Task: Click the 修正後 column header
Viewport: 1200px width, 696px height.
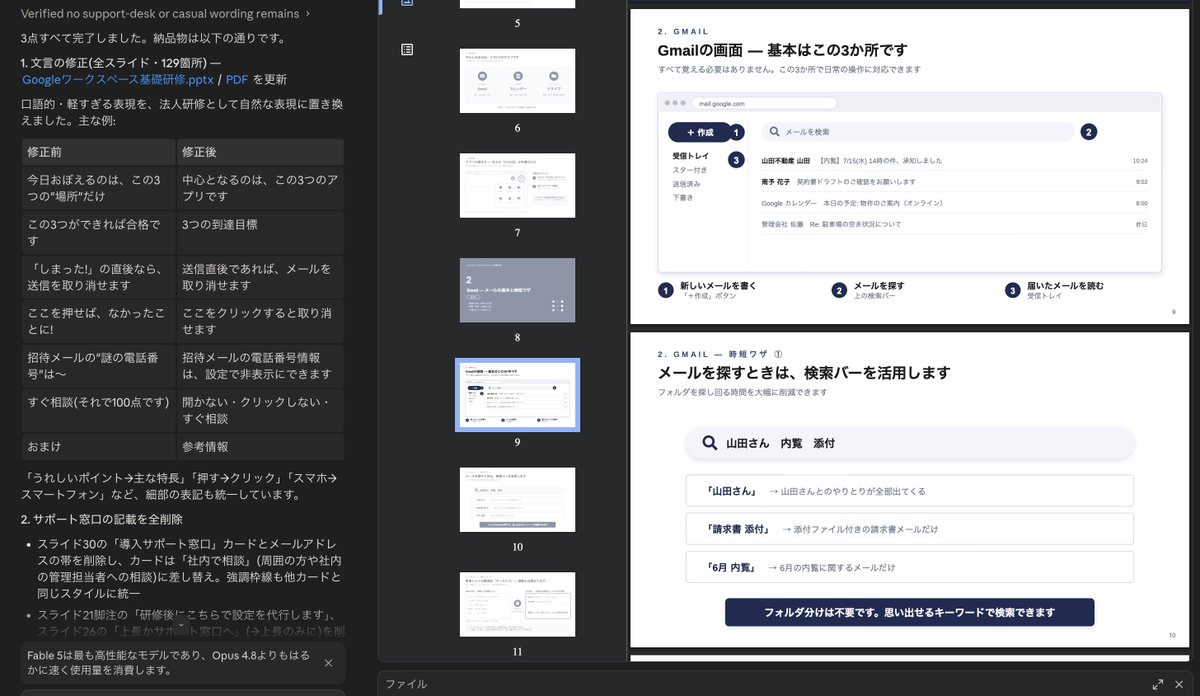Action: pos(260,152)
